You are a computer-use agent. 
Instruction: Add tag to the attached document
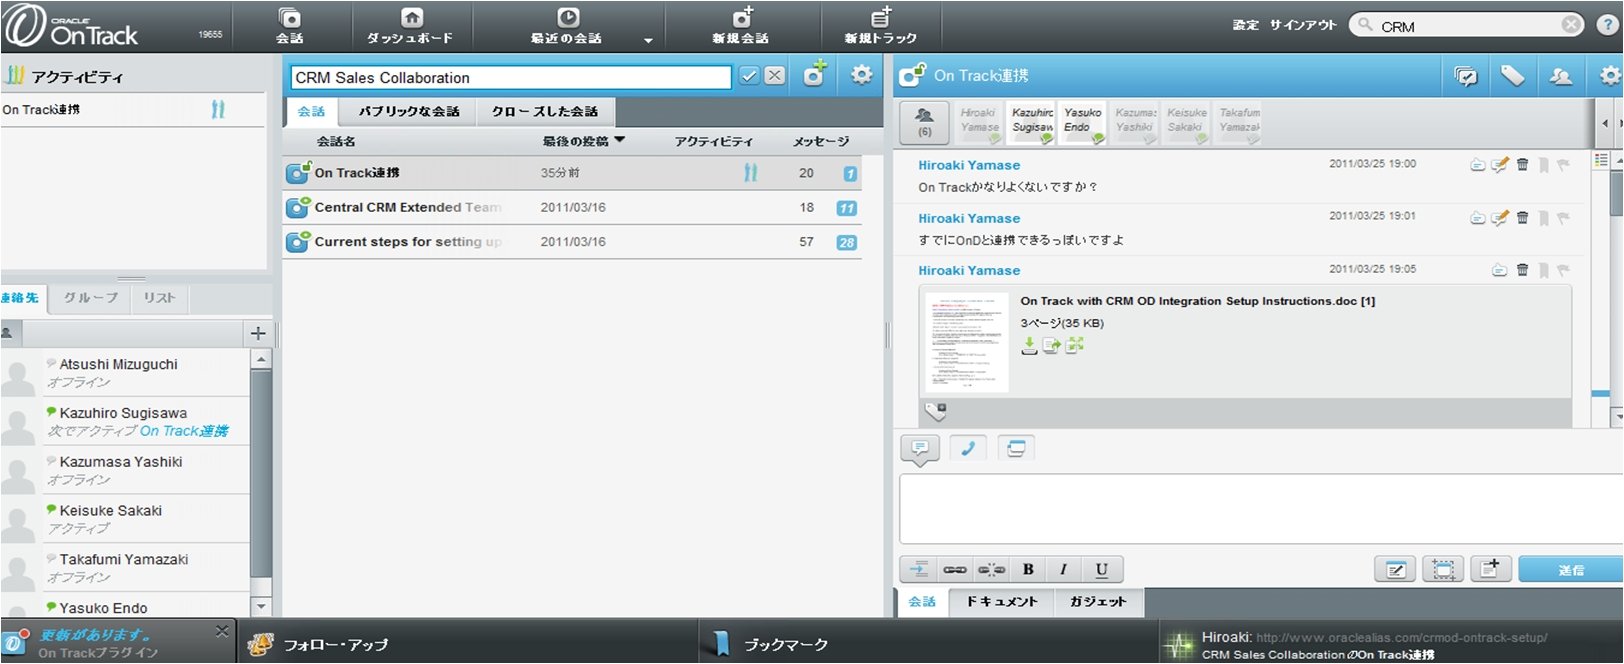[936, 410]
